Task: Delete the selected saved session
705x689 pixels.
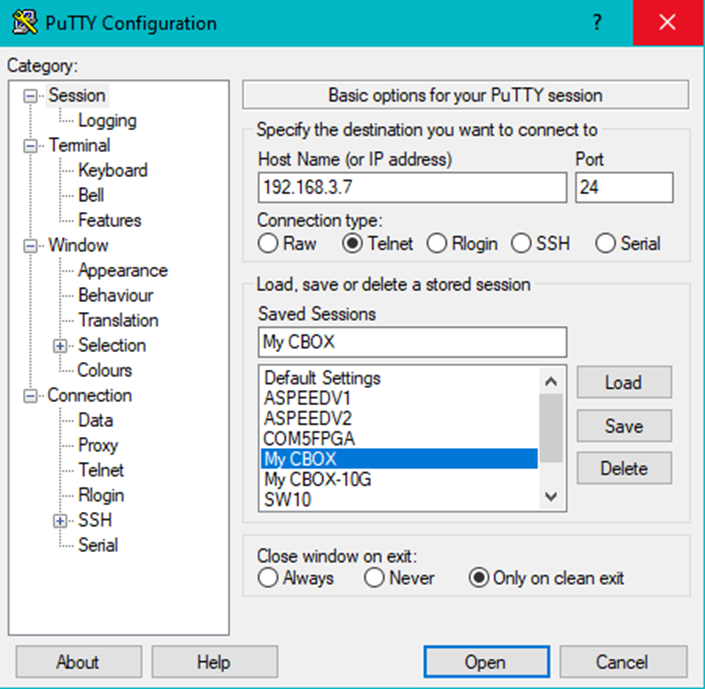Action: (624, 468)
